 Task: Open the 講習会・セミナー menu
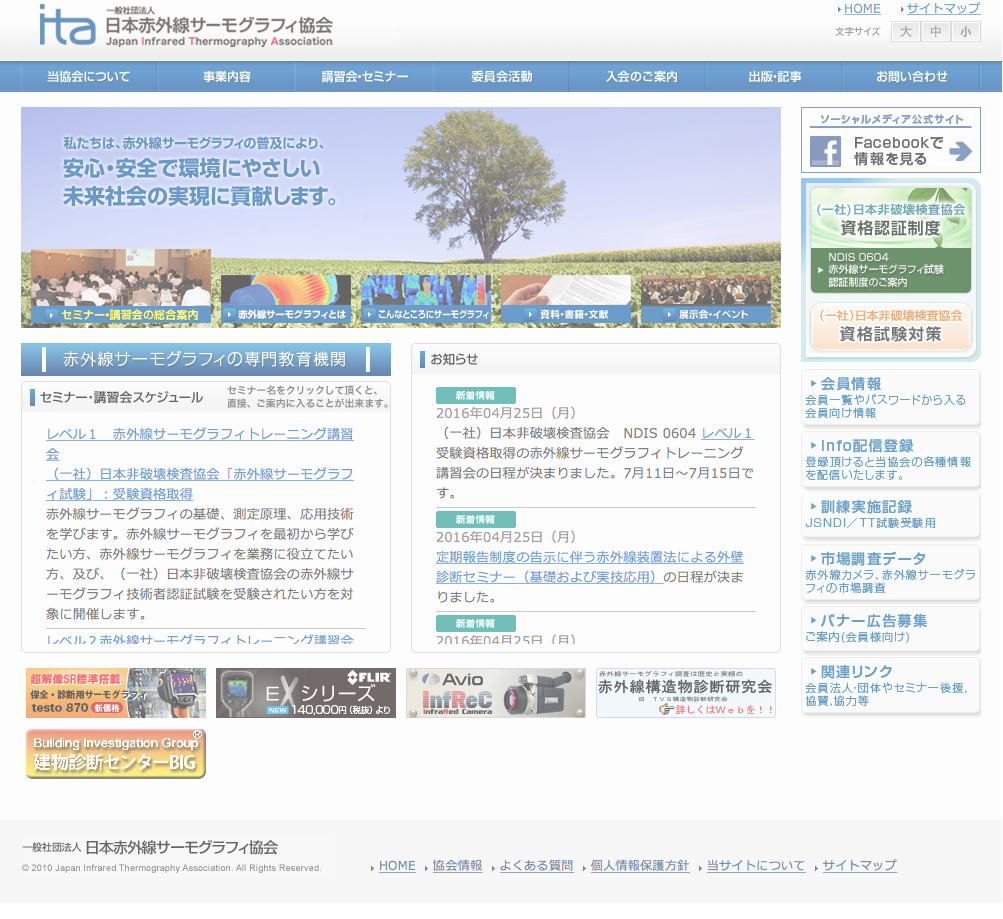(365, 77)
